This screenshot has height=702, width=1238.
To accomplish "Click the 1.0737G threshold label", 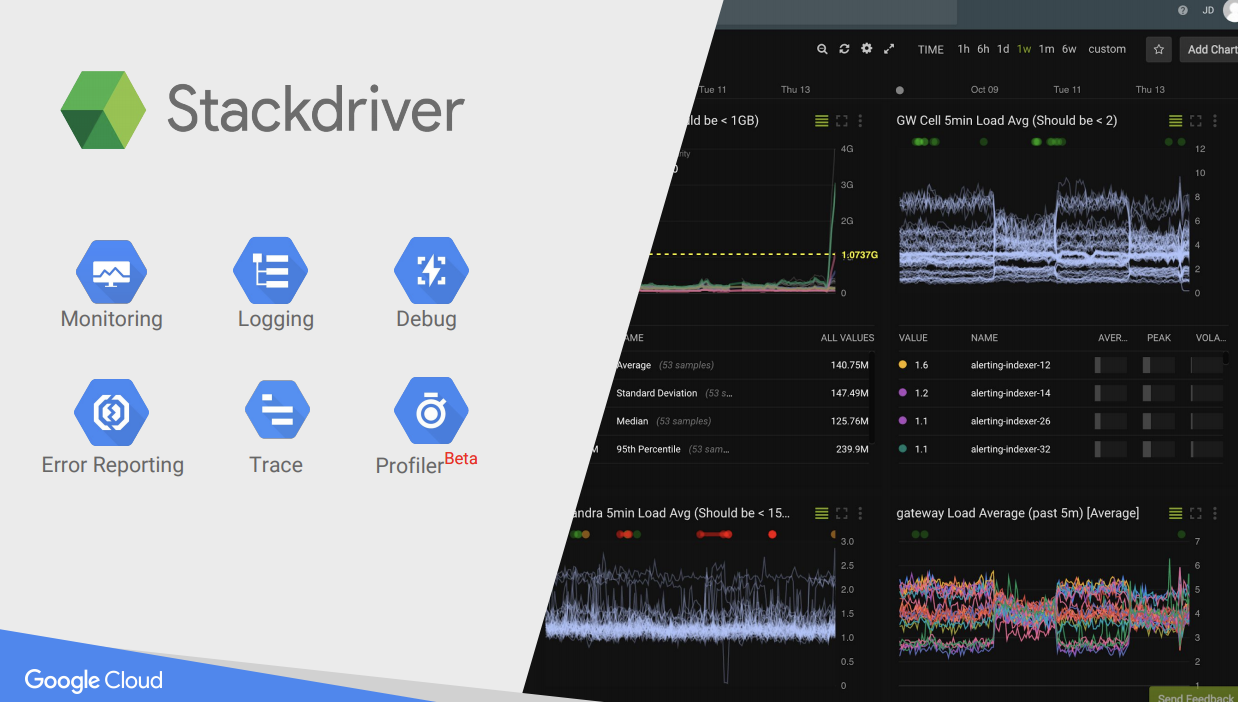I will pos(859,255).
